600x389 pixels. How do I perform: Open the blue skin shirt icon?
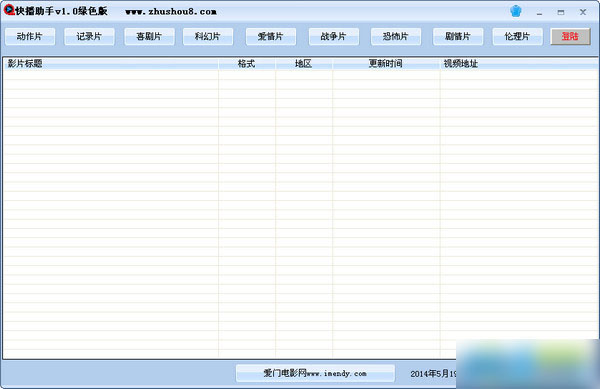(516, 11)
